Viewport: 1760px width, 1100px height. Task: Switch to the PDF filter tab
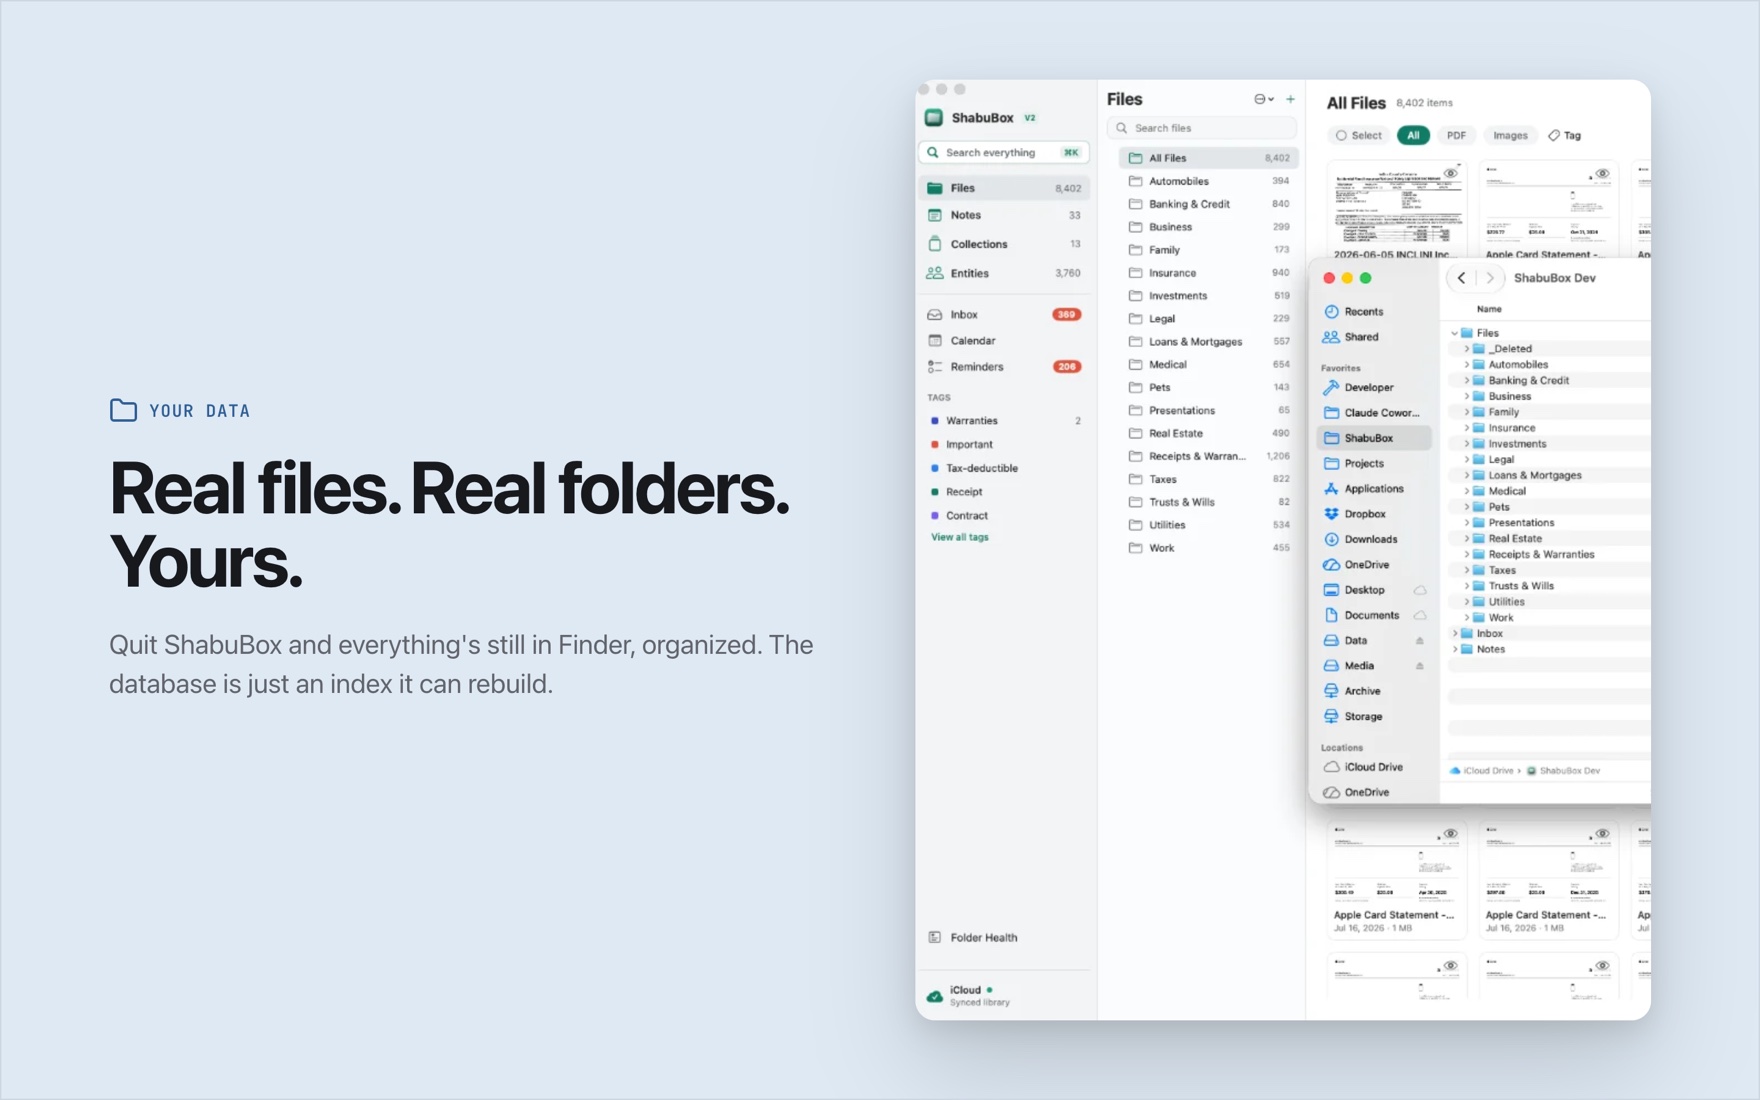pos(1456,135)
